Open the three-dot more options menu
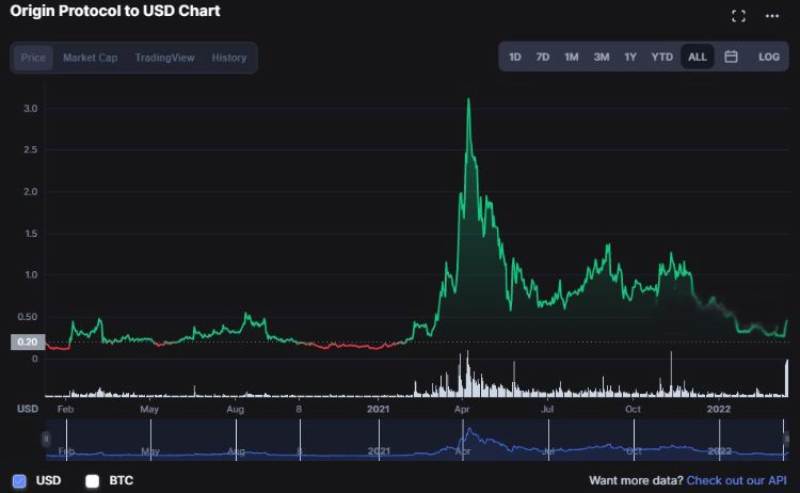Viewport: 800px width, 493px height. (x=772, y=16)
